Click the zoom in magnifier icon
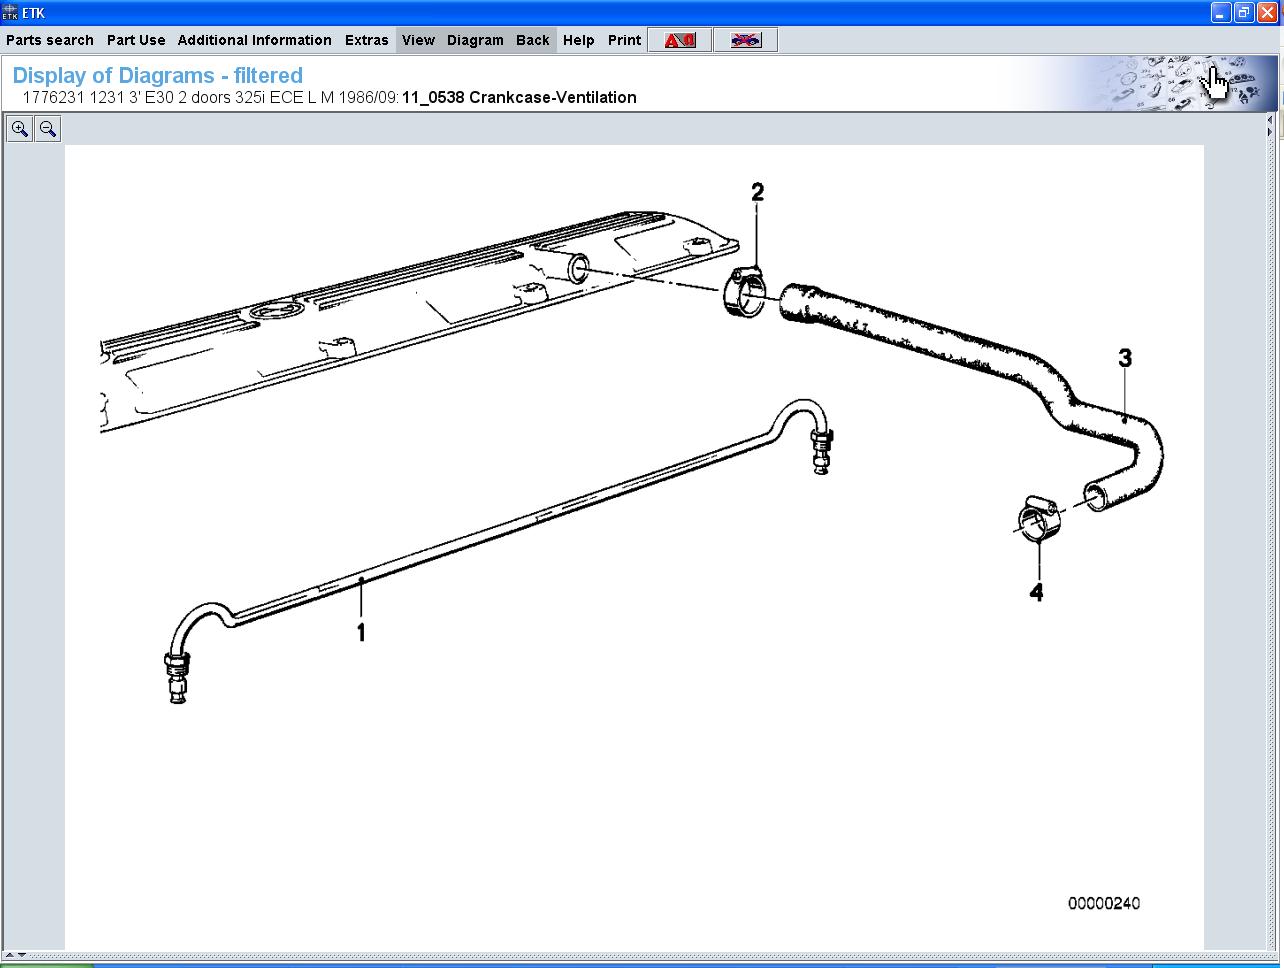Viewport: 1284px width, 968px height. pos(19,129)
